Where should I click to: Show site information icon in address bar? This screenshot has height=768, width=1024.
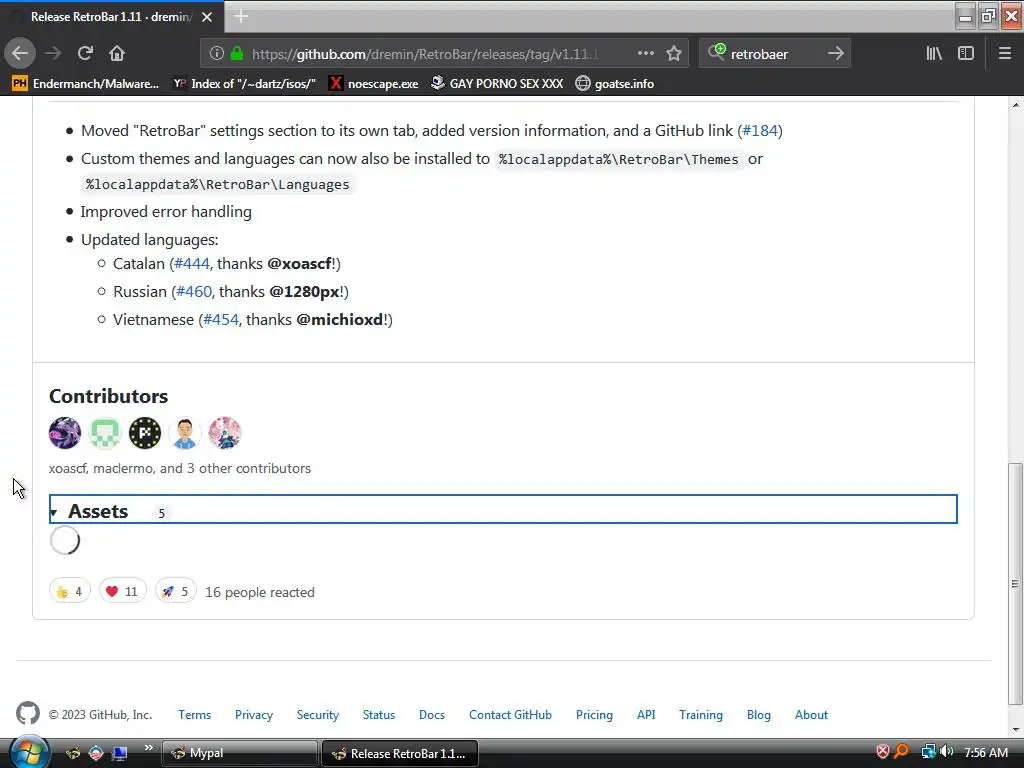click(217, 54)
